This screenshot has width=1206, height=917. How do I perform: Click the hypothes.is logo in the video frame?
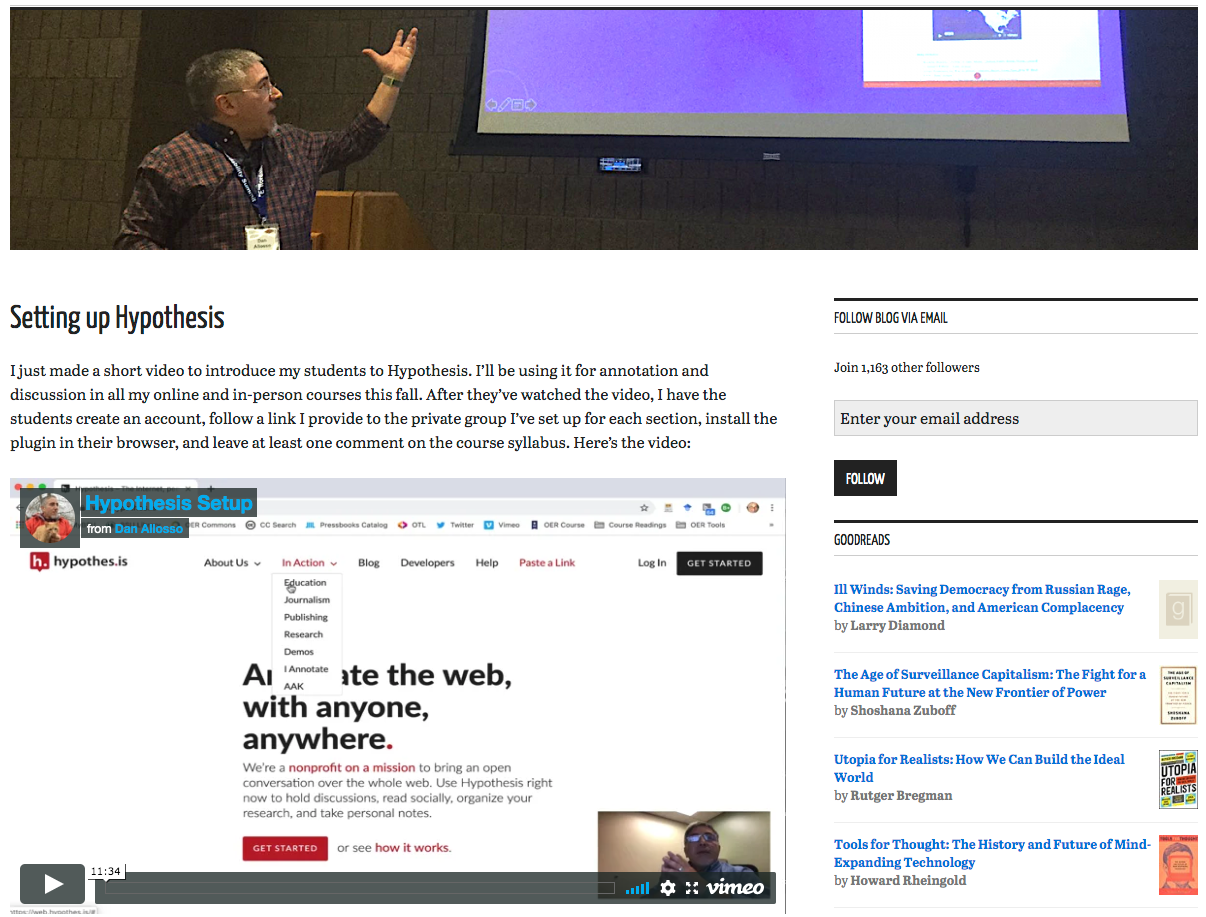78,562
